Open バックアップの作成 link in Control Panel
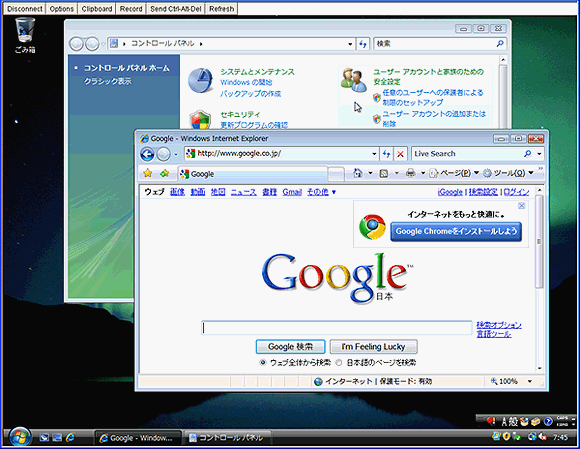Image resolution: width=580 pixels, height=449 pixels. [x=250, y=94]
